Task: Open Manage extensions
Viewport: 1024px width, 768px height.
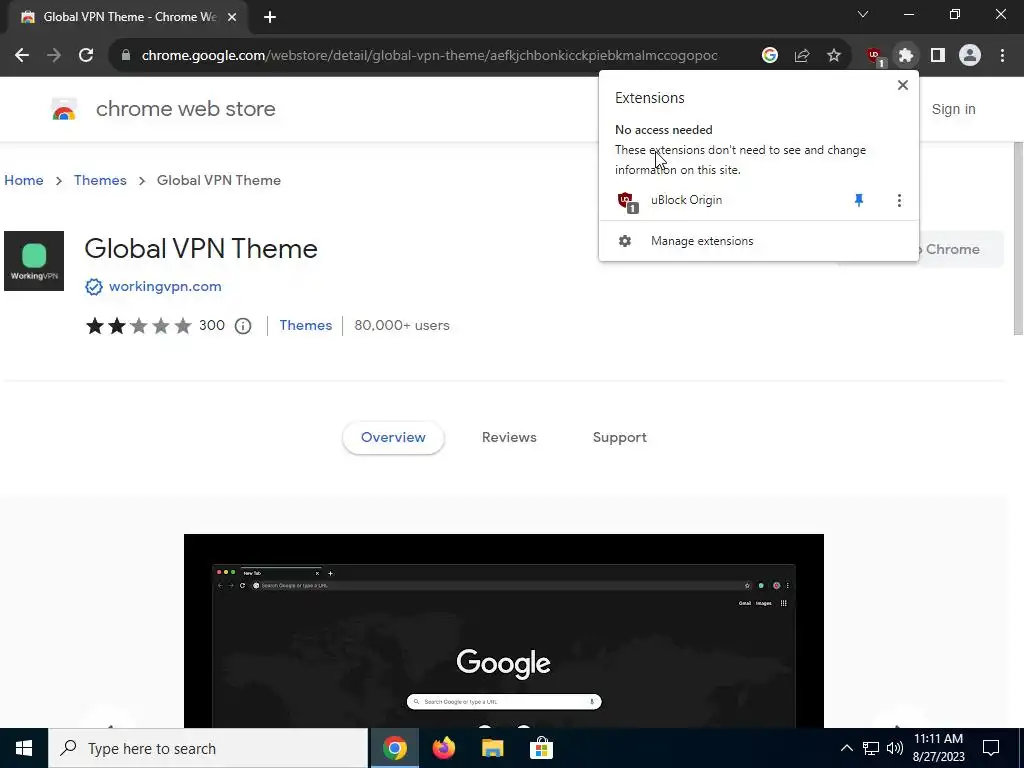Action: [759, 241]
